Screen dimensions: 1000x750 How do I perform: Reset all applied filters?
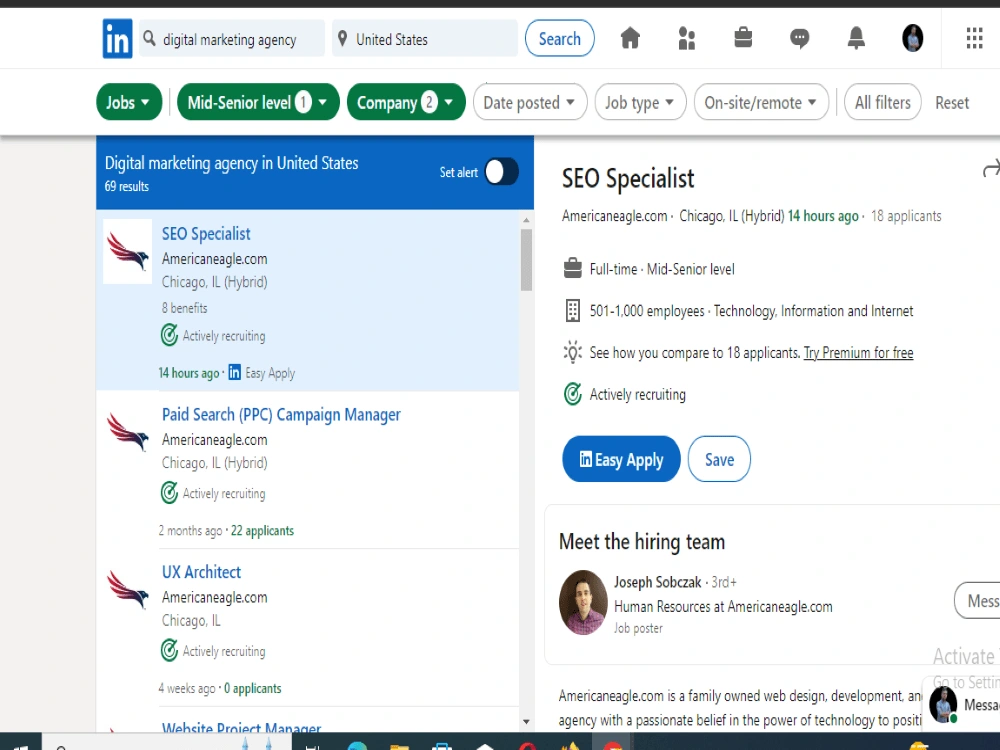point(952,103)
